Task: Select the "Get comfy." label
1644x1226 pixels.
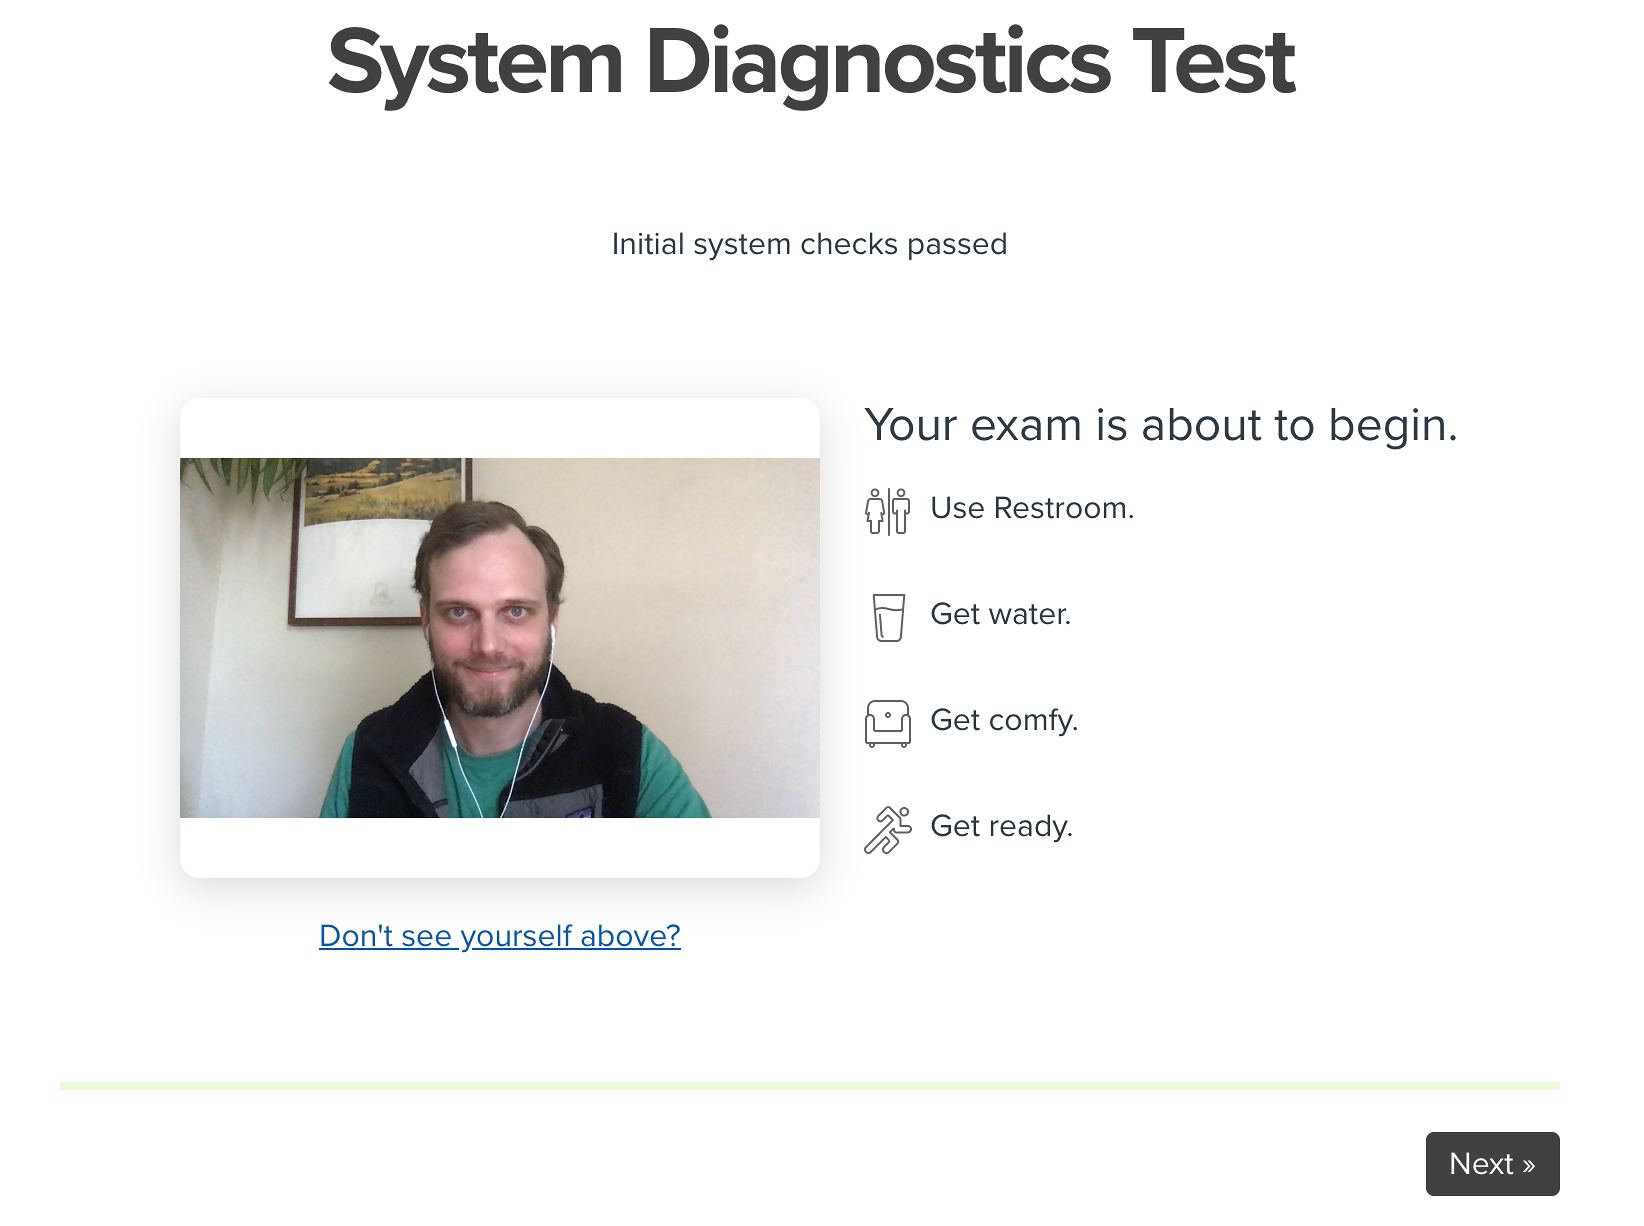Action: [x=1004, y=720]
